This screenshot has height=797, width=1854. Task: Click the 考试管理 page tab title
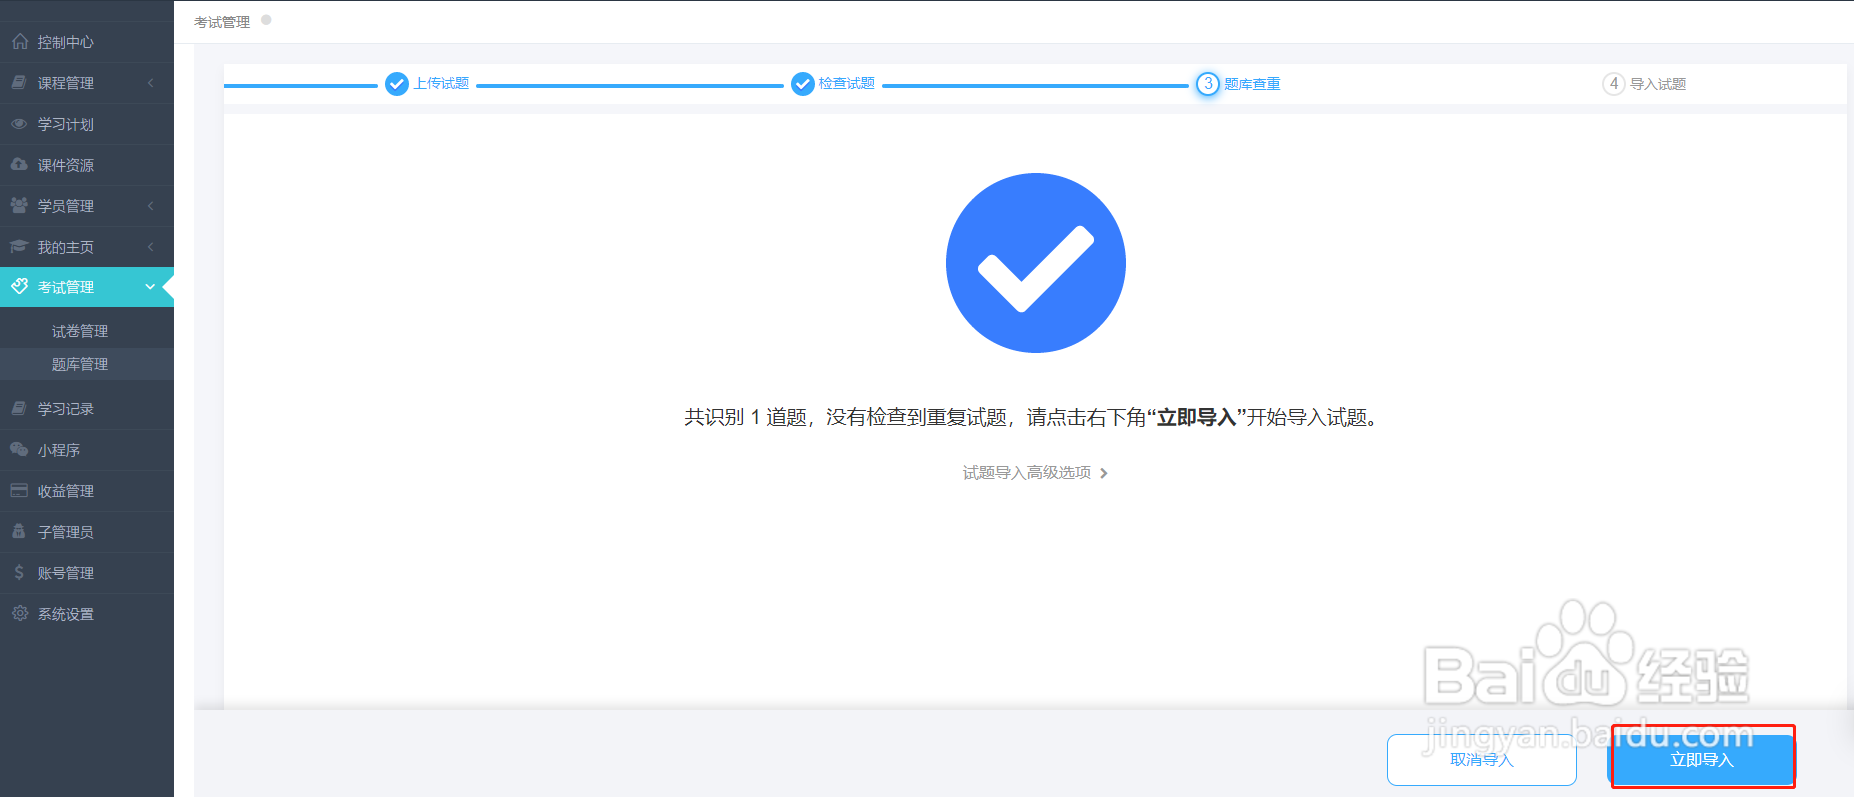coord(222,22)
